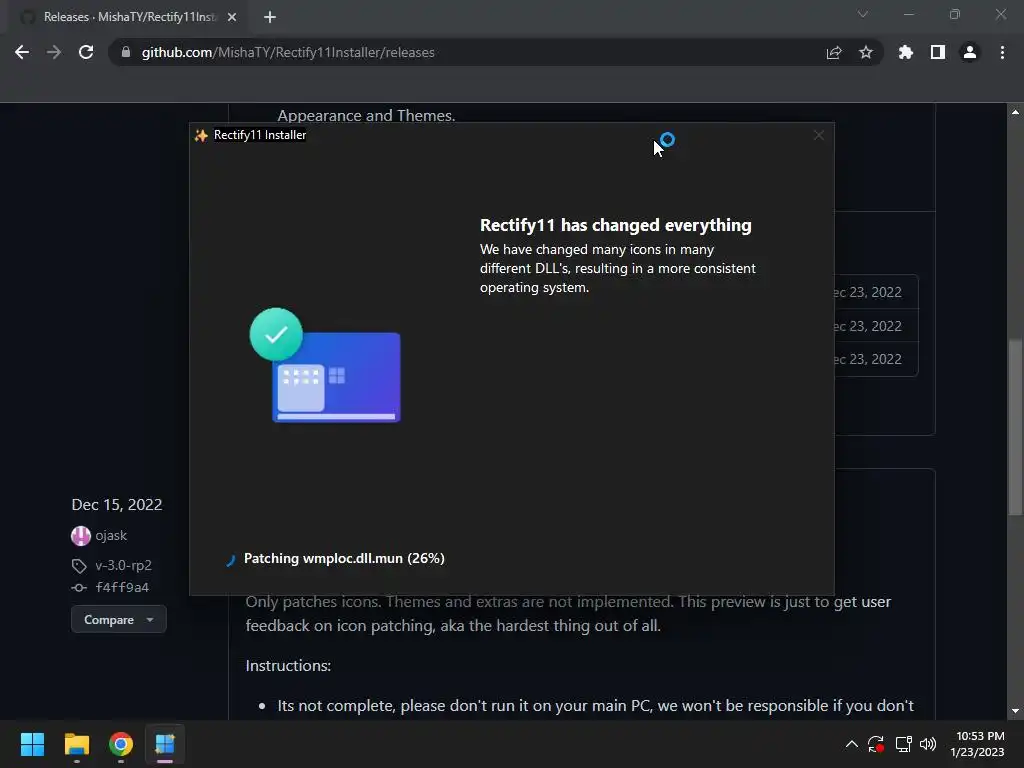1024x768 pixels.
Task: Open the Chrome three-dot menu
Action: pos(1002,52)
